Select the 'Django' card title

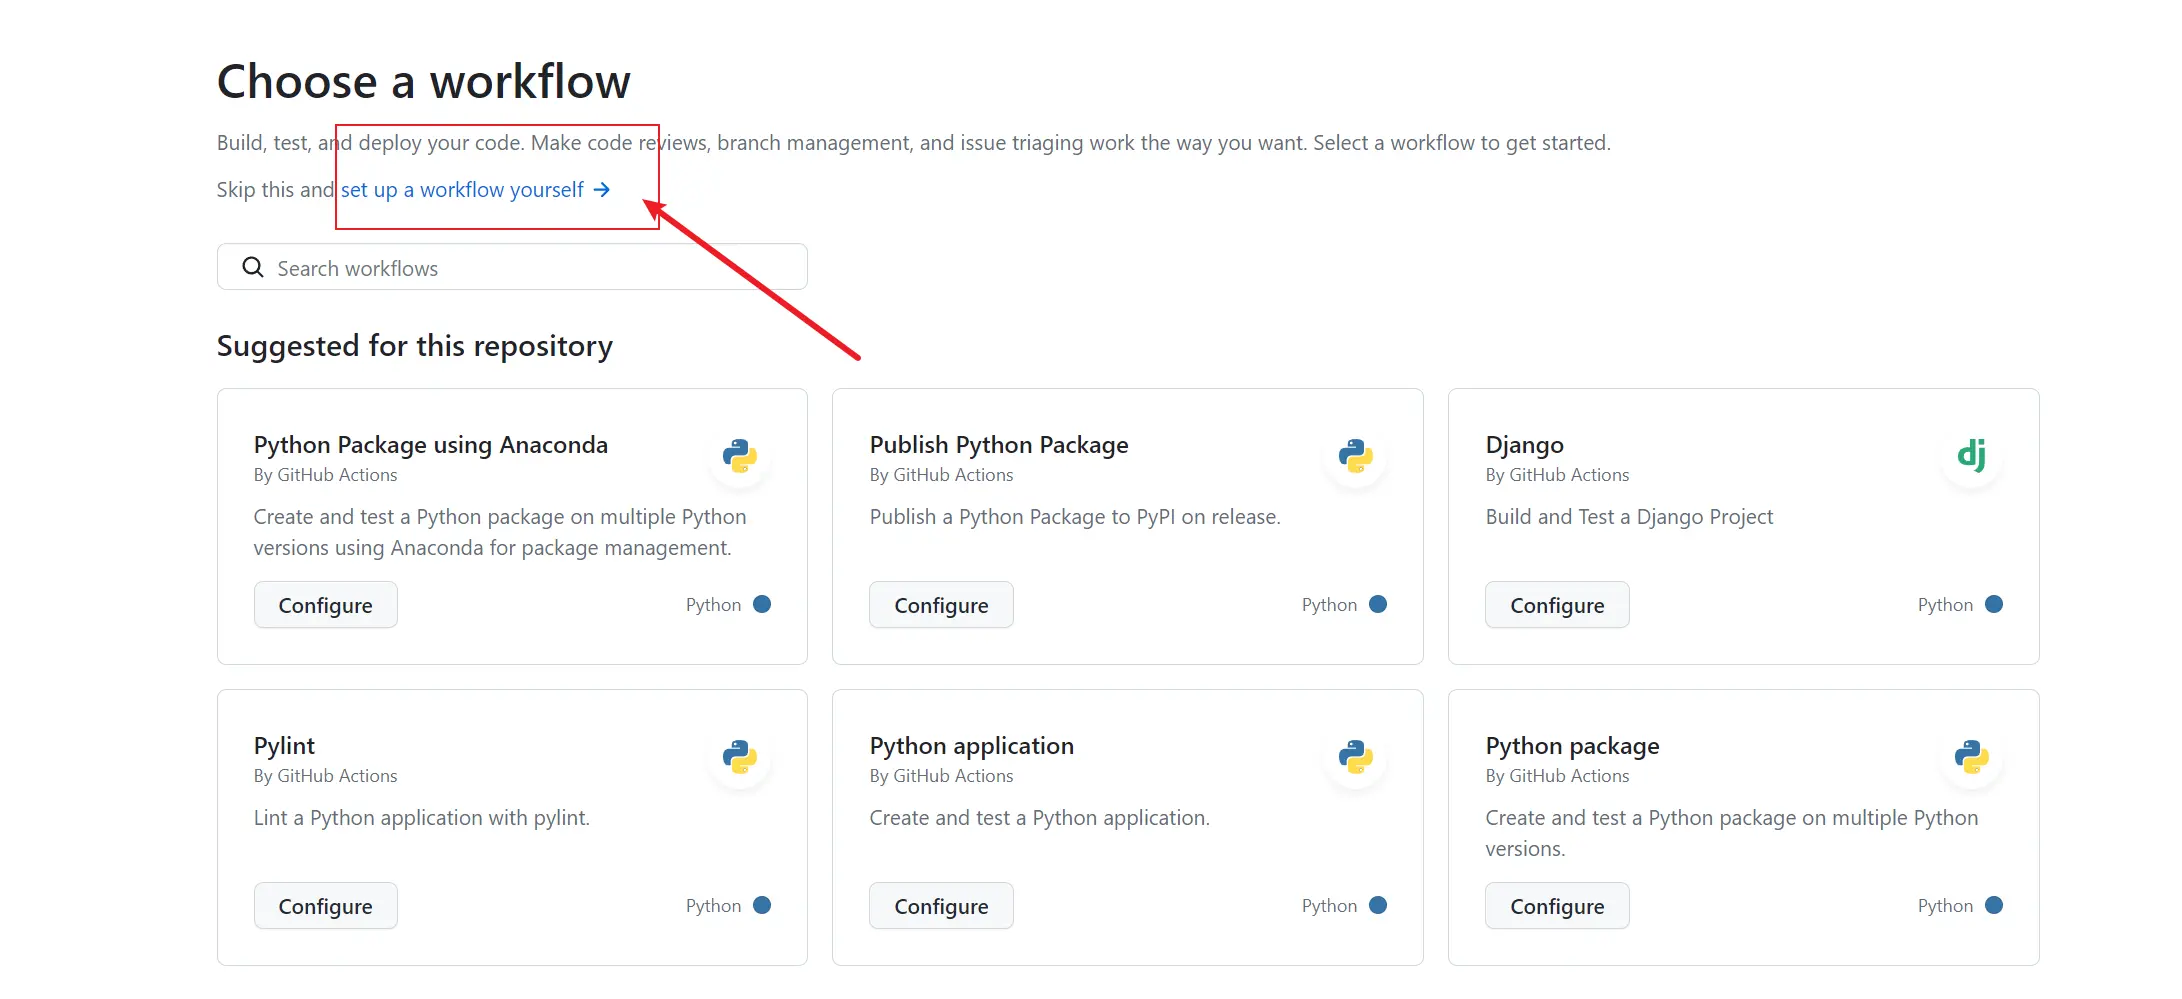(x=1525, y=445)
